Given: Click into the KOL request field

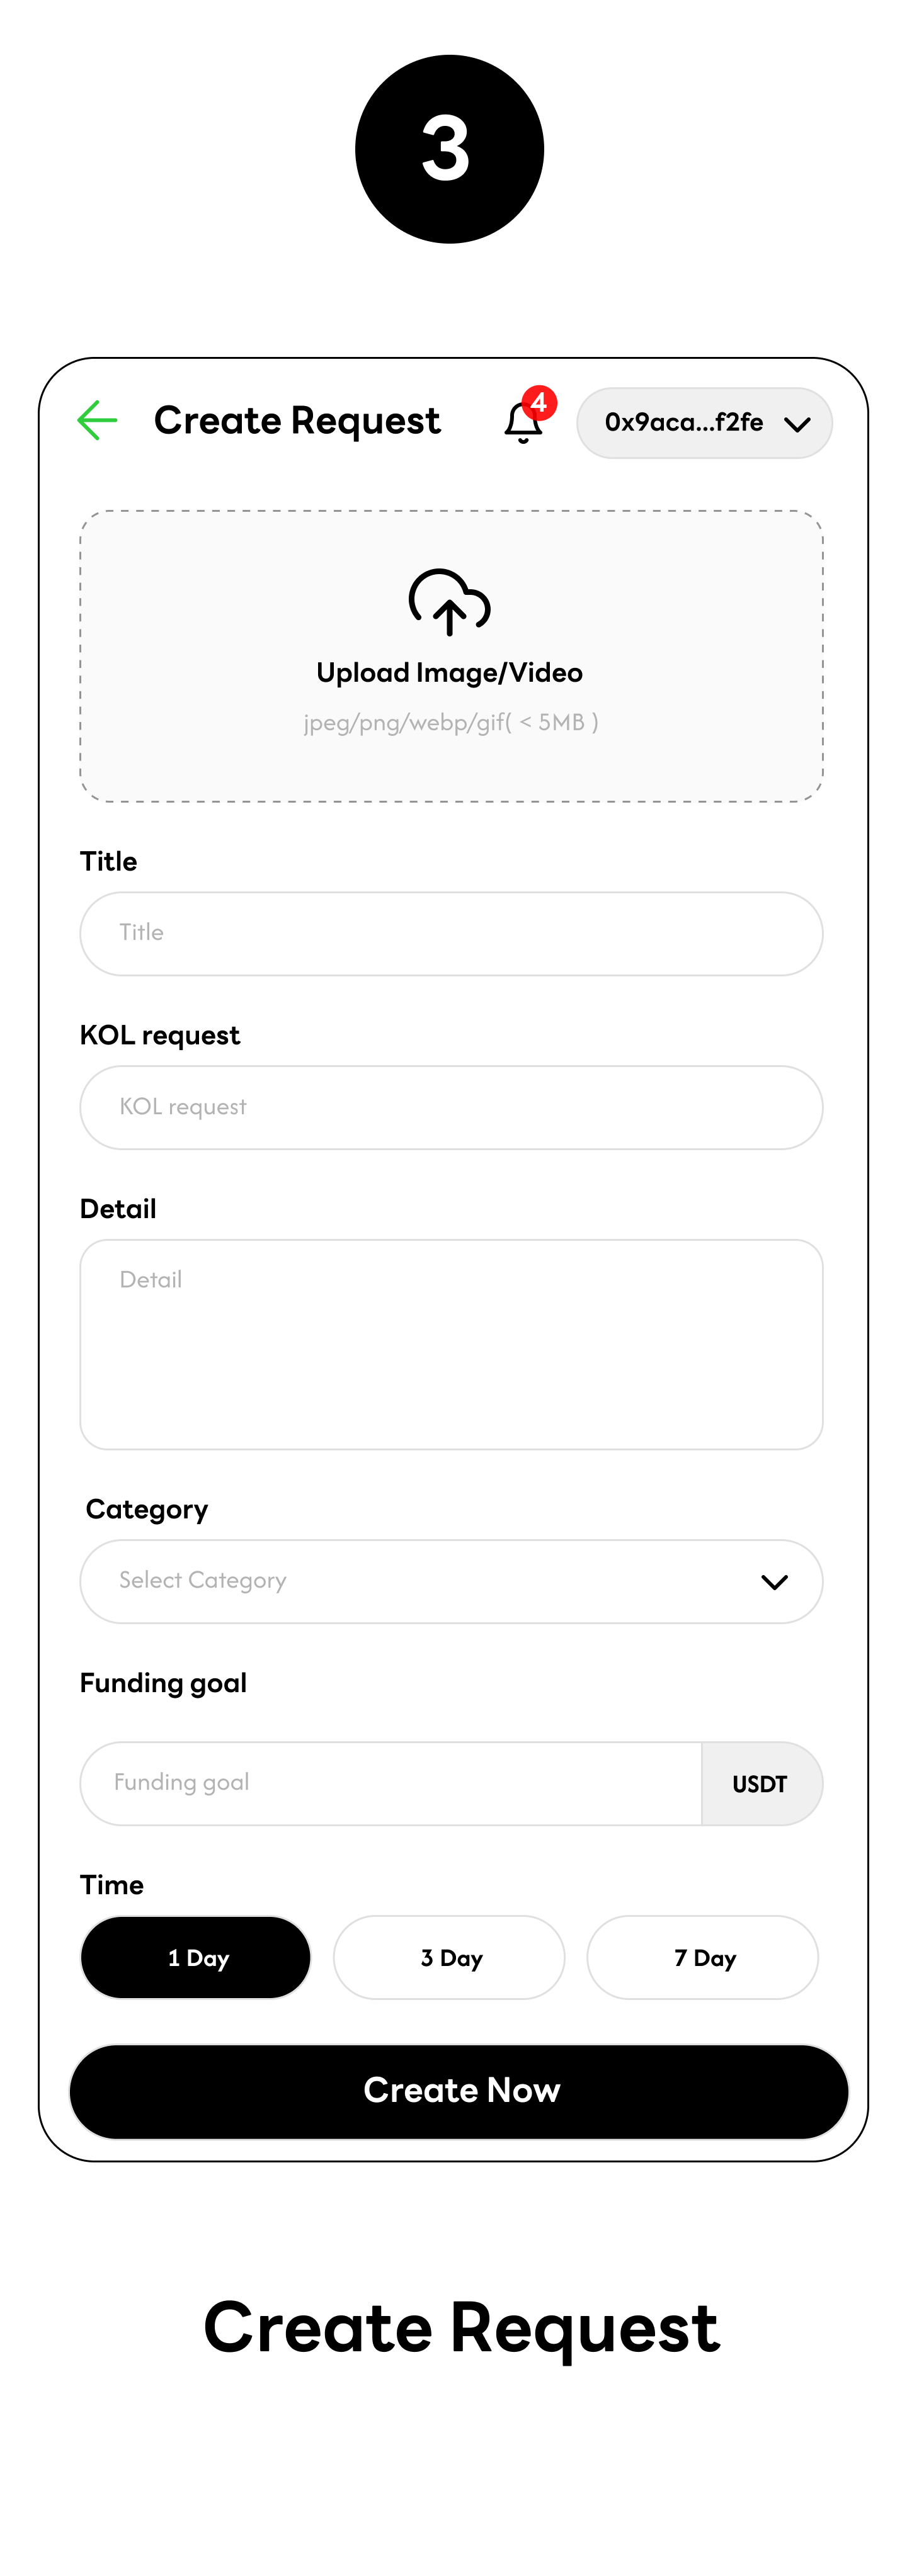Looking at the screenshot, I should coord(451,1108).
